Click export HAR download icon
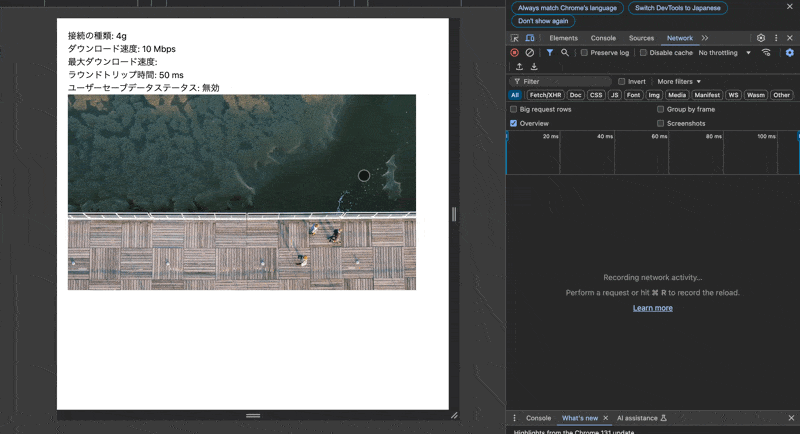 coord(534,67)
